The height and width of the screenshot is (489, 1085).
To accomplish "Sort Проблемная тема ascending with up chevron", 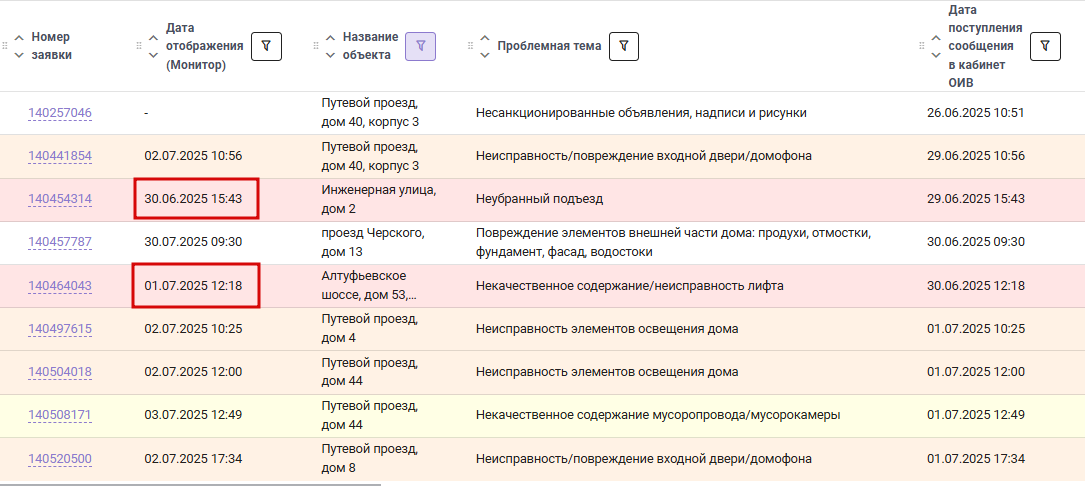I will coord(484,37).
